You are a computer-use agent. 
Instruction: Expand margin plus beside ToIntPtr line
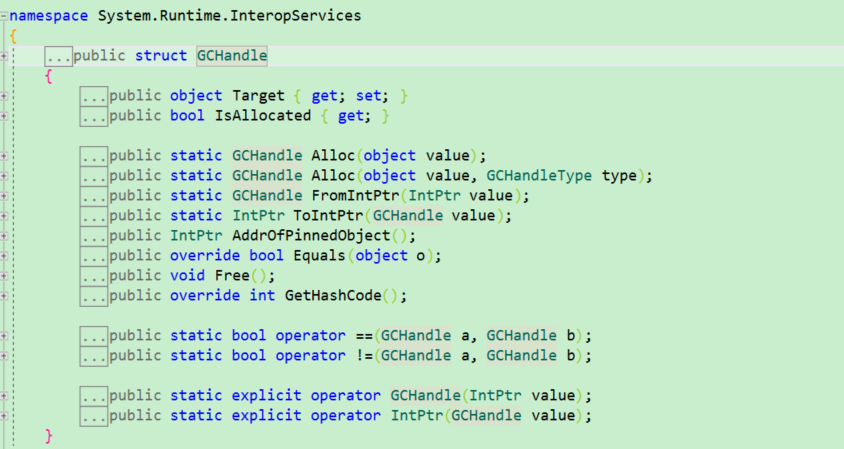3,216
